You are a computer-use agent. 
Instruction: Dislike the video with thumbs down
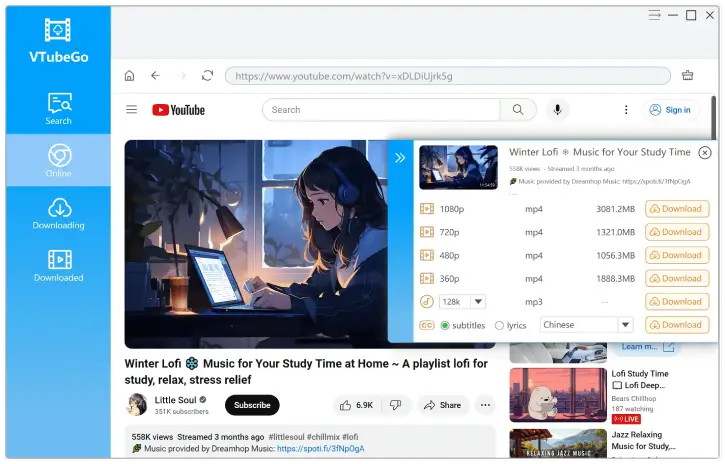click(x=396, y=405)
